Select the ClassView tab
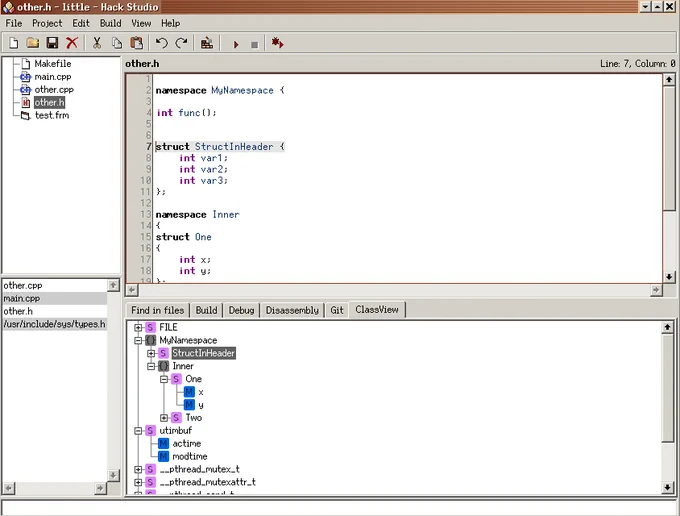This screenshot has height=516, width=680. 377,310
